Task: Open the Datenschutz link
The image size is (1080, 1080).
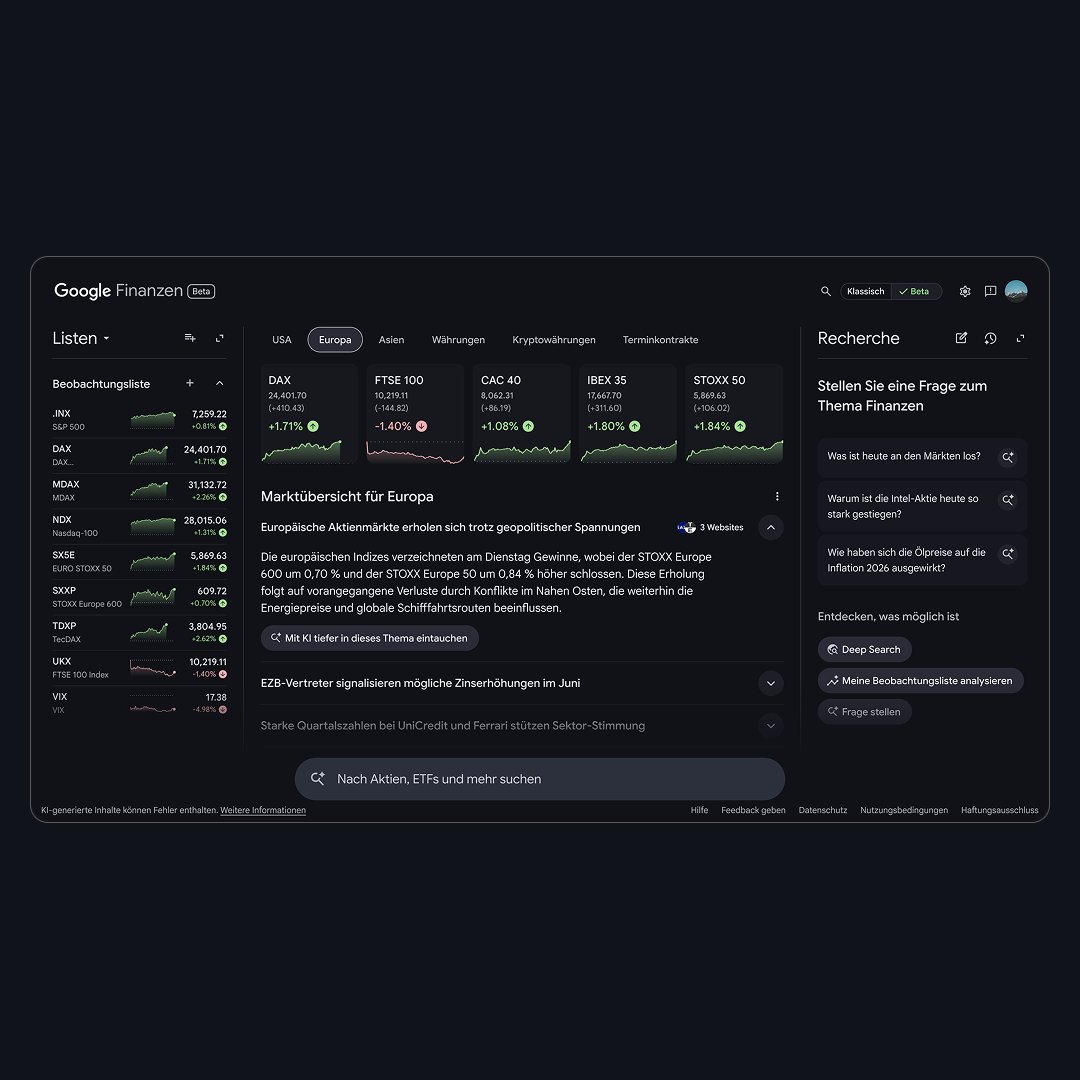Action: coord(822,810)
